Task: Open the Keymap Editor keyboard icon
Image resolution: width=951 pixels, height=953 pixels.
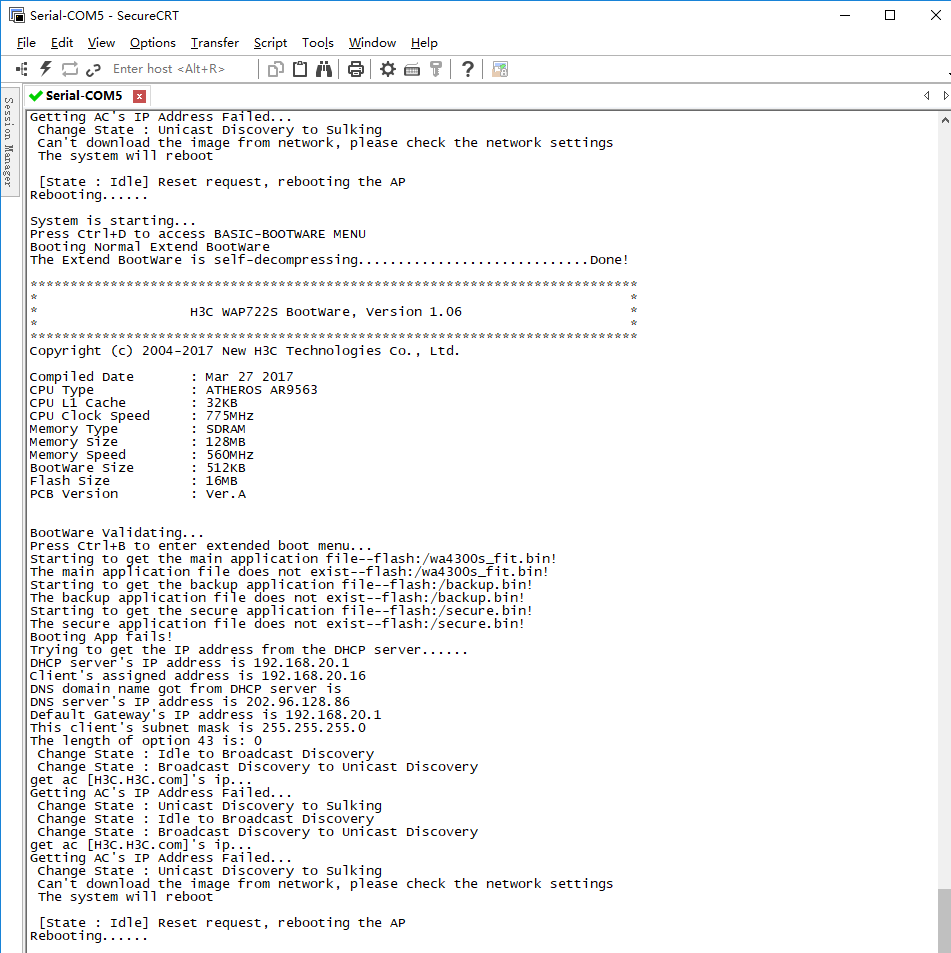Action: click(412, 70)
